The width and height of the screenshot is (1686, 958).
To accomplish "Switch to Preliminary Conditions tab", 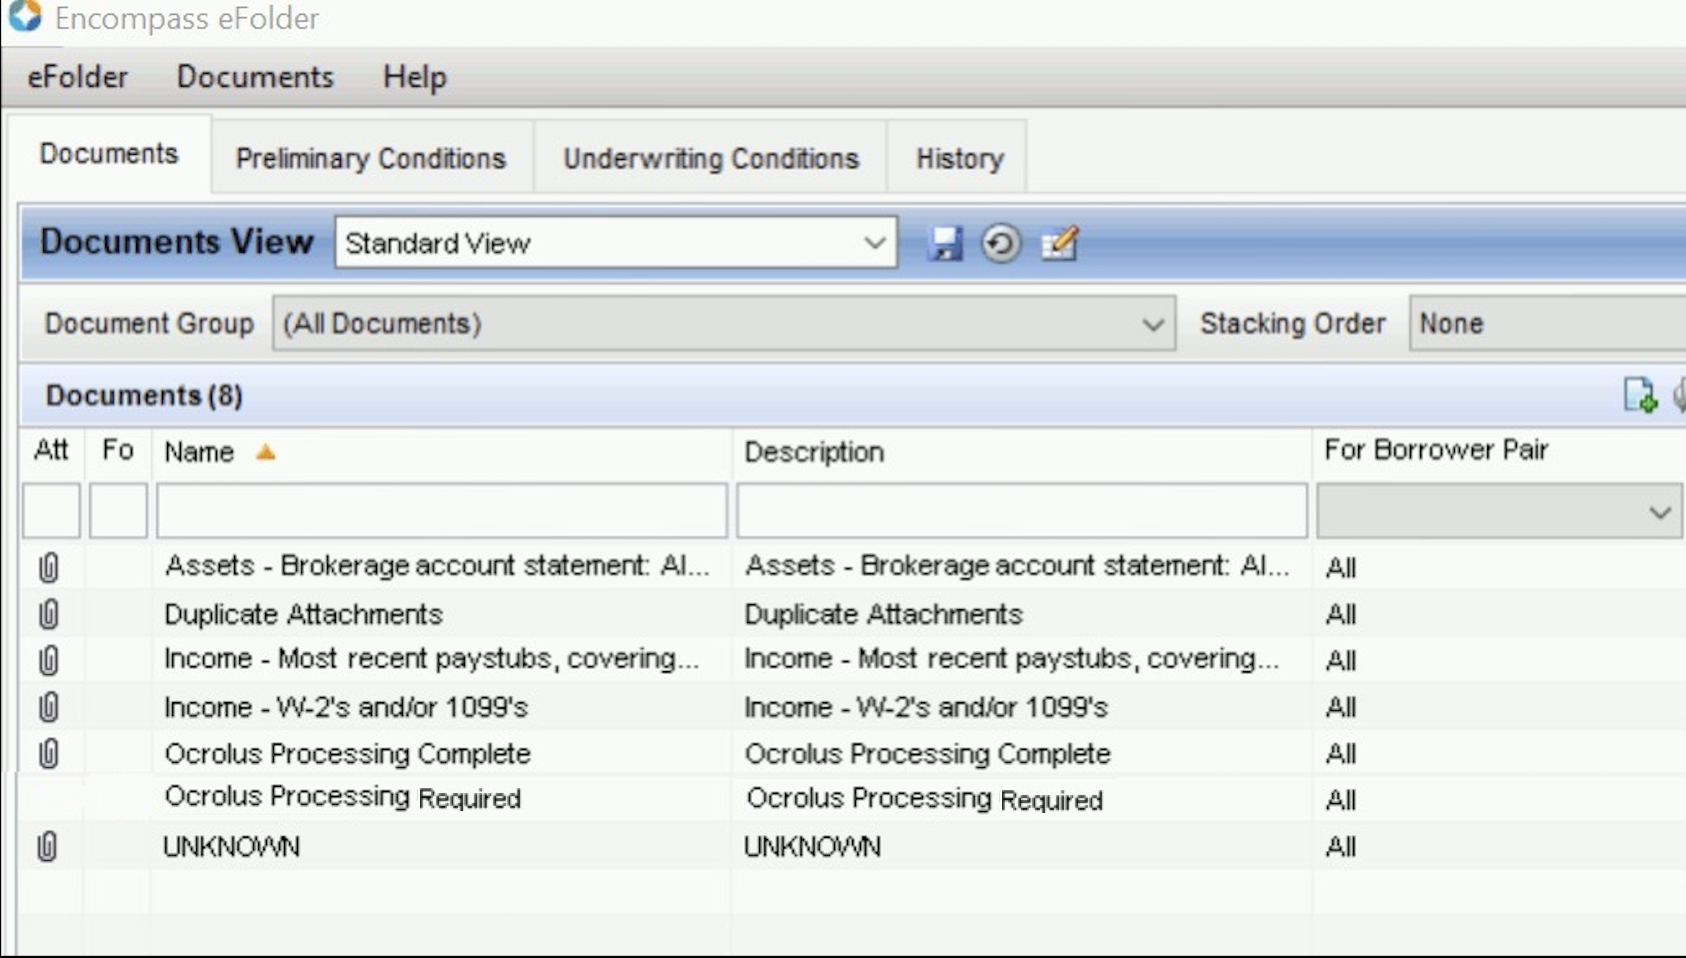I will coord(371,158).
